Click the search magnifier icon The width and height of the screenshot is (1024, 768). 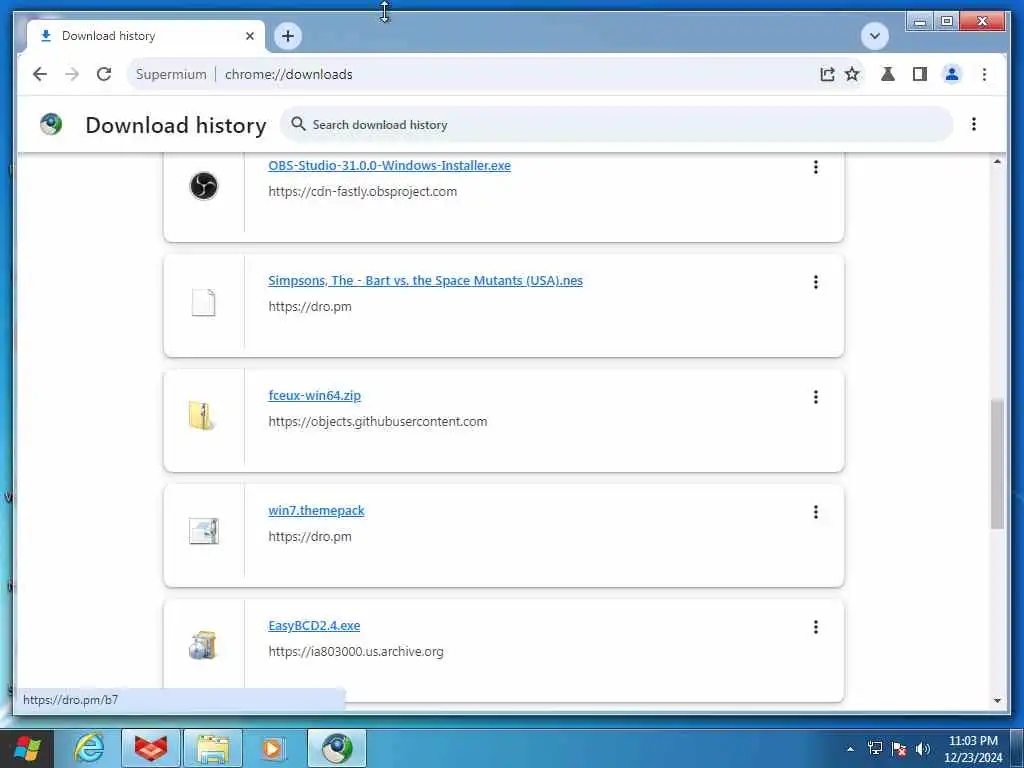tap(298, 123)
